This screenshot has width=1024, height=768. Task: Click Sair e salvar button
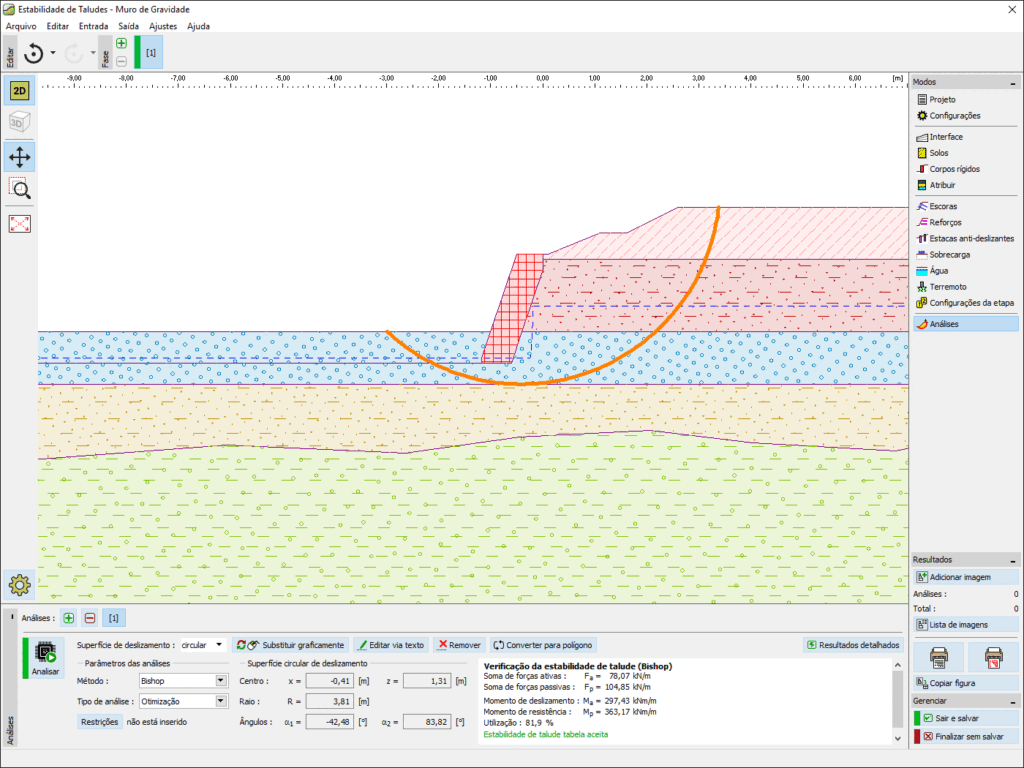(965, 718)
